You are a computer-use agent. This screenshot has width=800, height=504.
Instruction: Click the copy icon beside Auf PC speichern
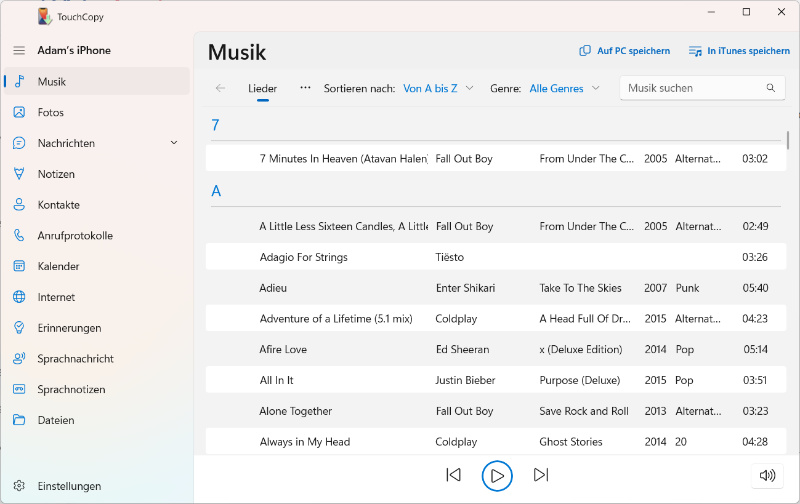[x=585, y=51]
